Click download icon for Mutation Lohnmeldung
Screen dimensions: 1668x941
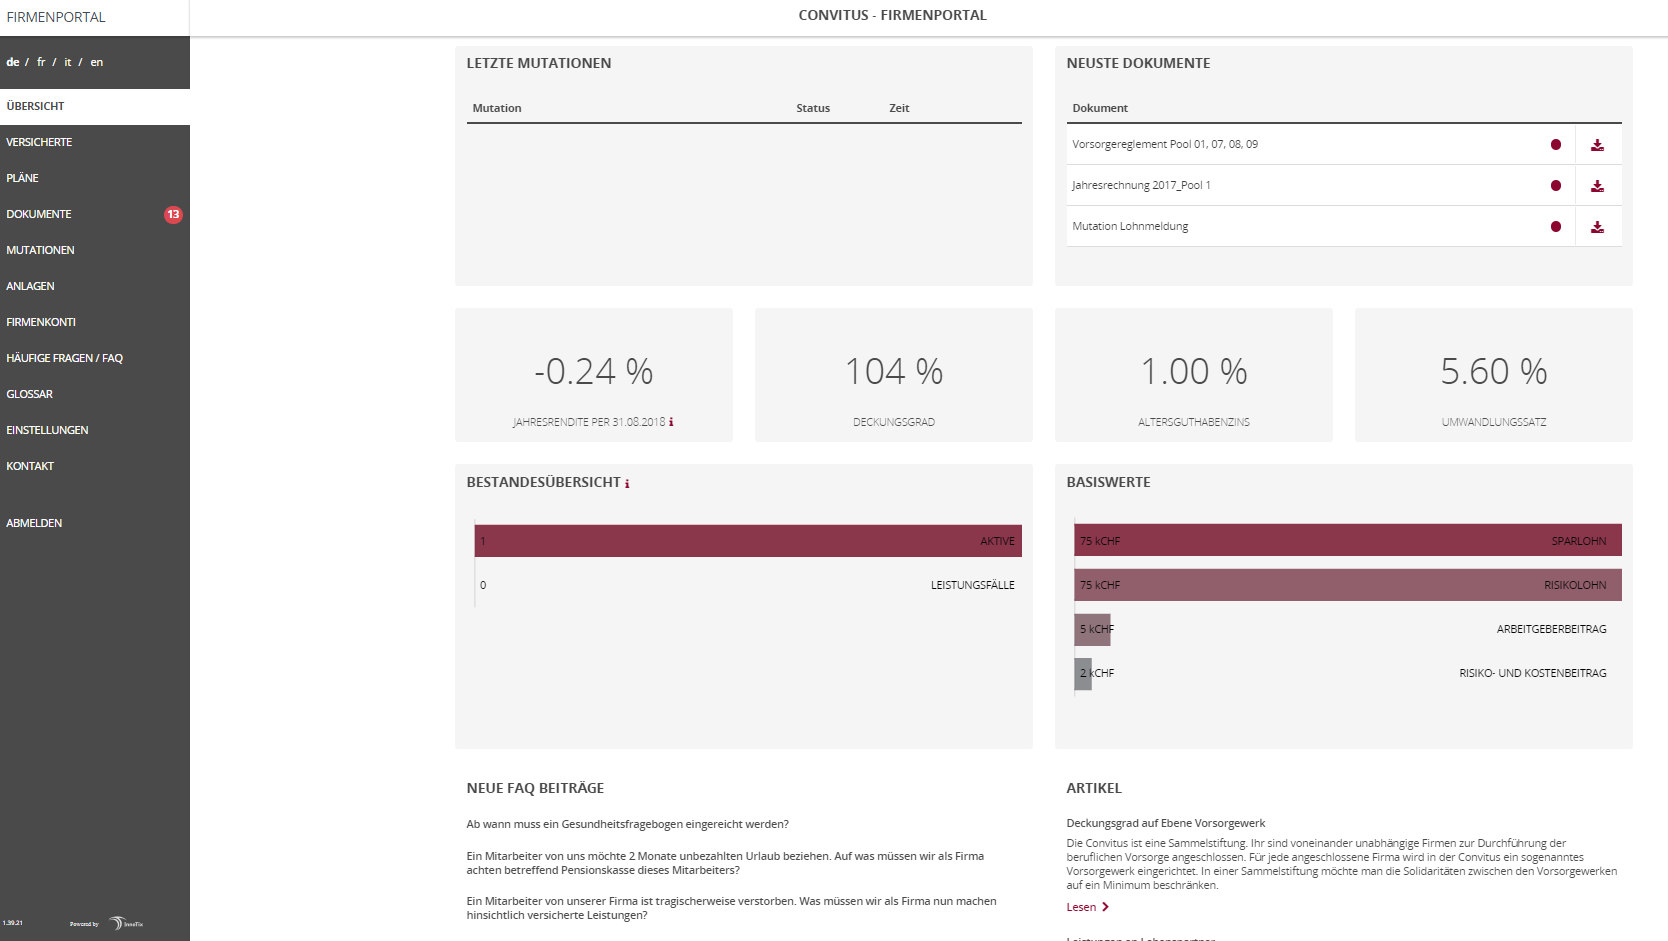point(1597,227)
